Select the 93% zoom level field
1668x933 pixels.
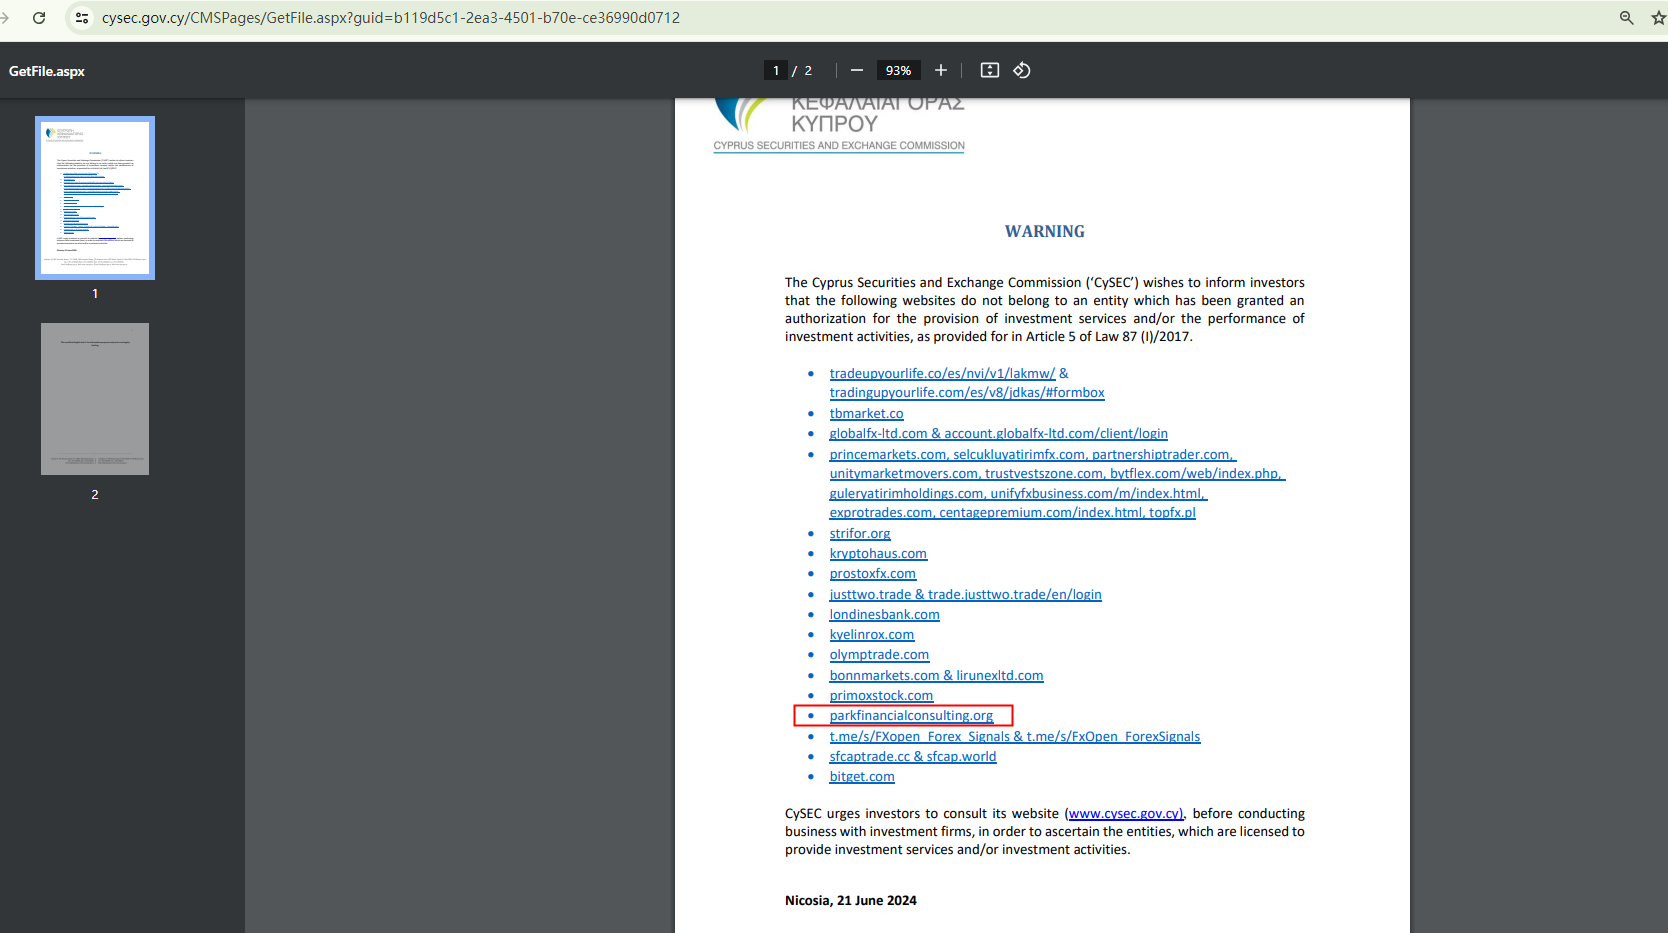click(x=898, y=70)
